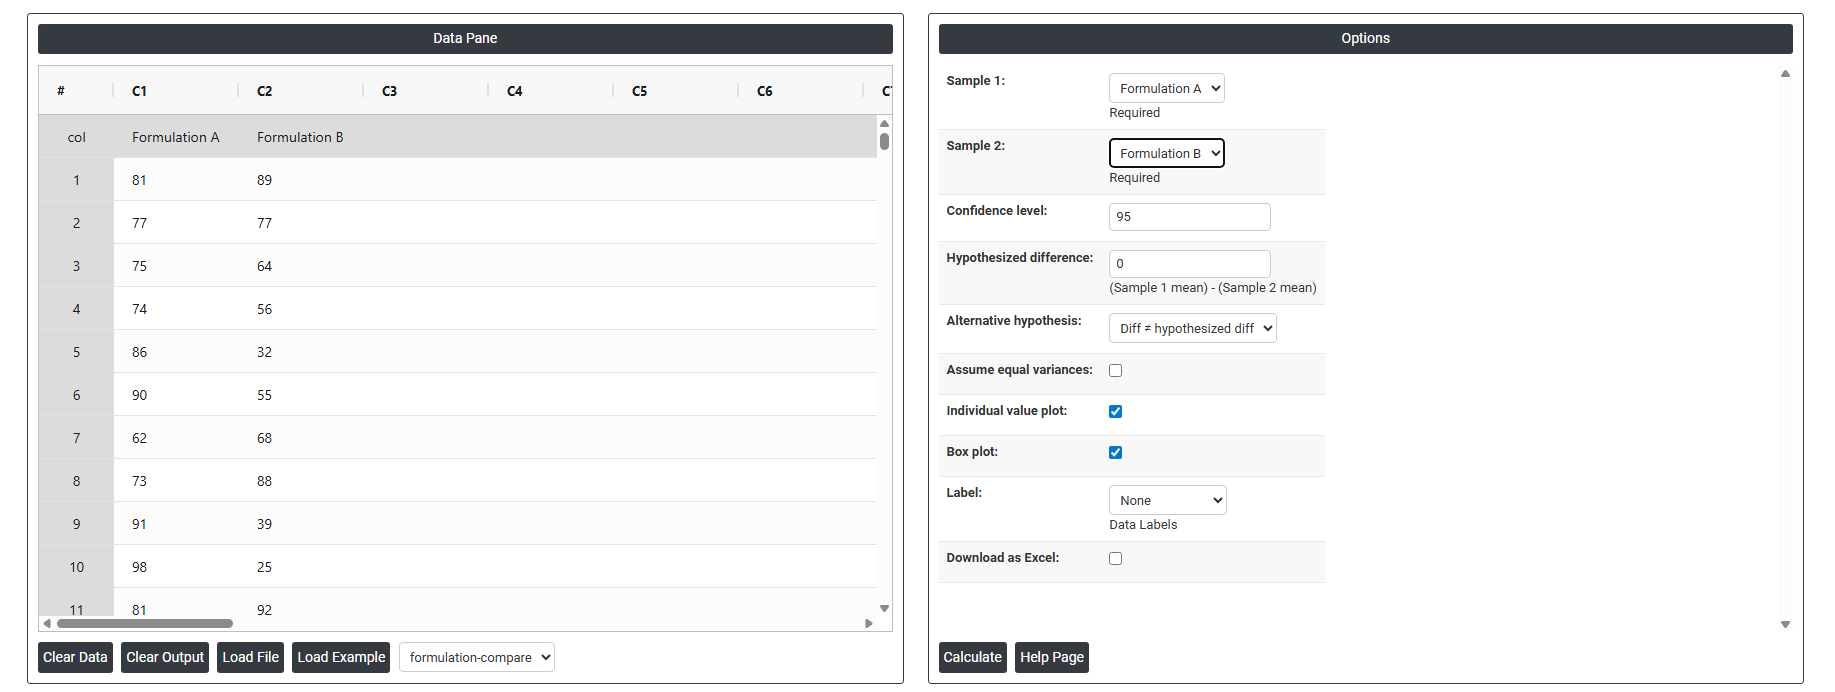Uncheck the Individual value plot option
This screenshot has width=1835, height=692.
(1115, 412)
